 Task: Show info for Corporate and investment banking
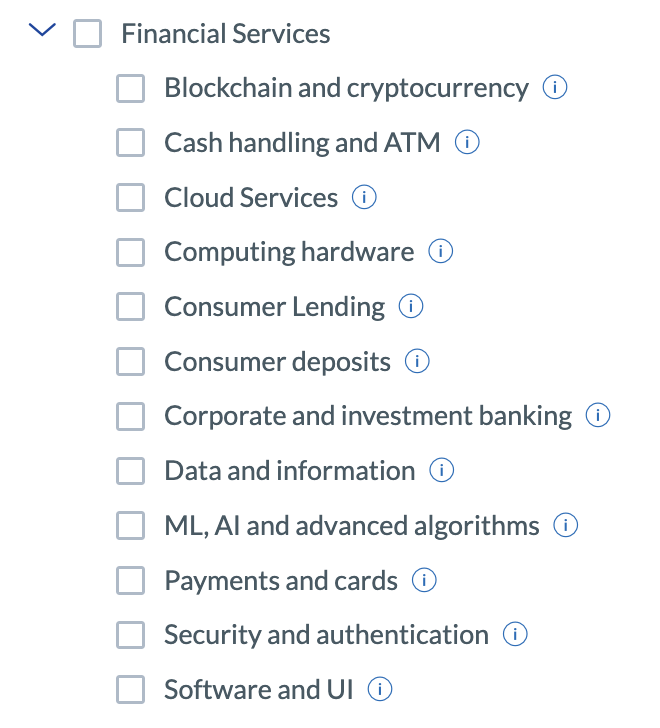coord(598,416)
